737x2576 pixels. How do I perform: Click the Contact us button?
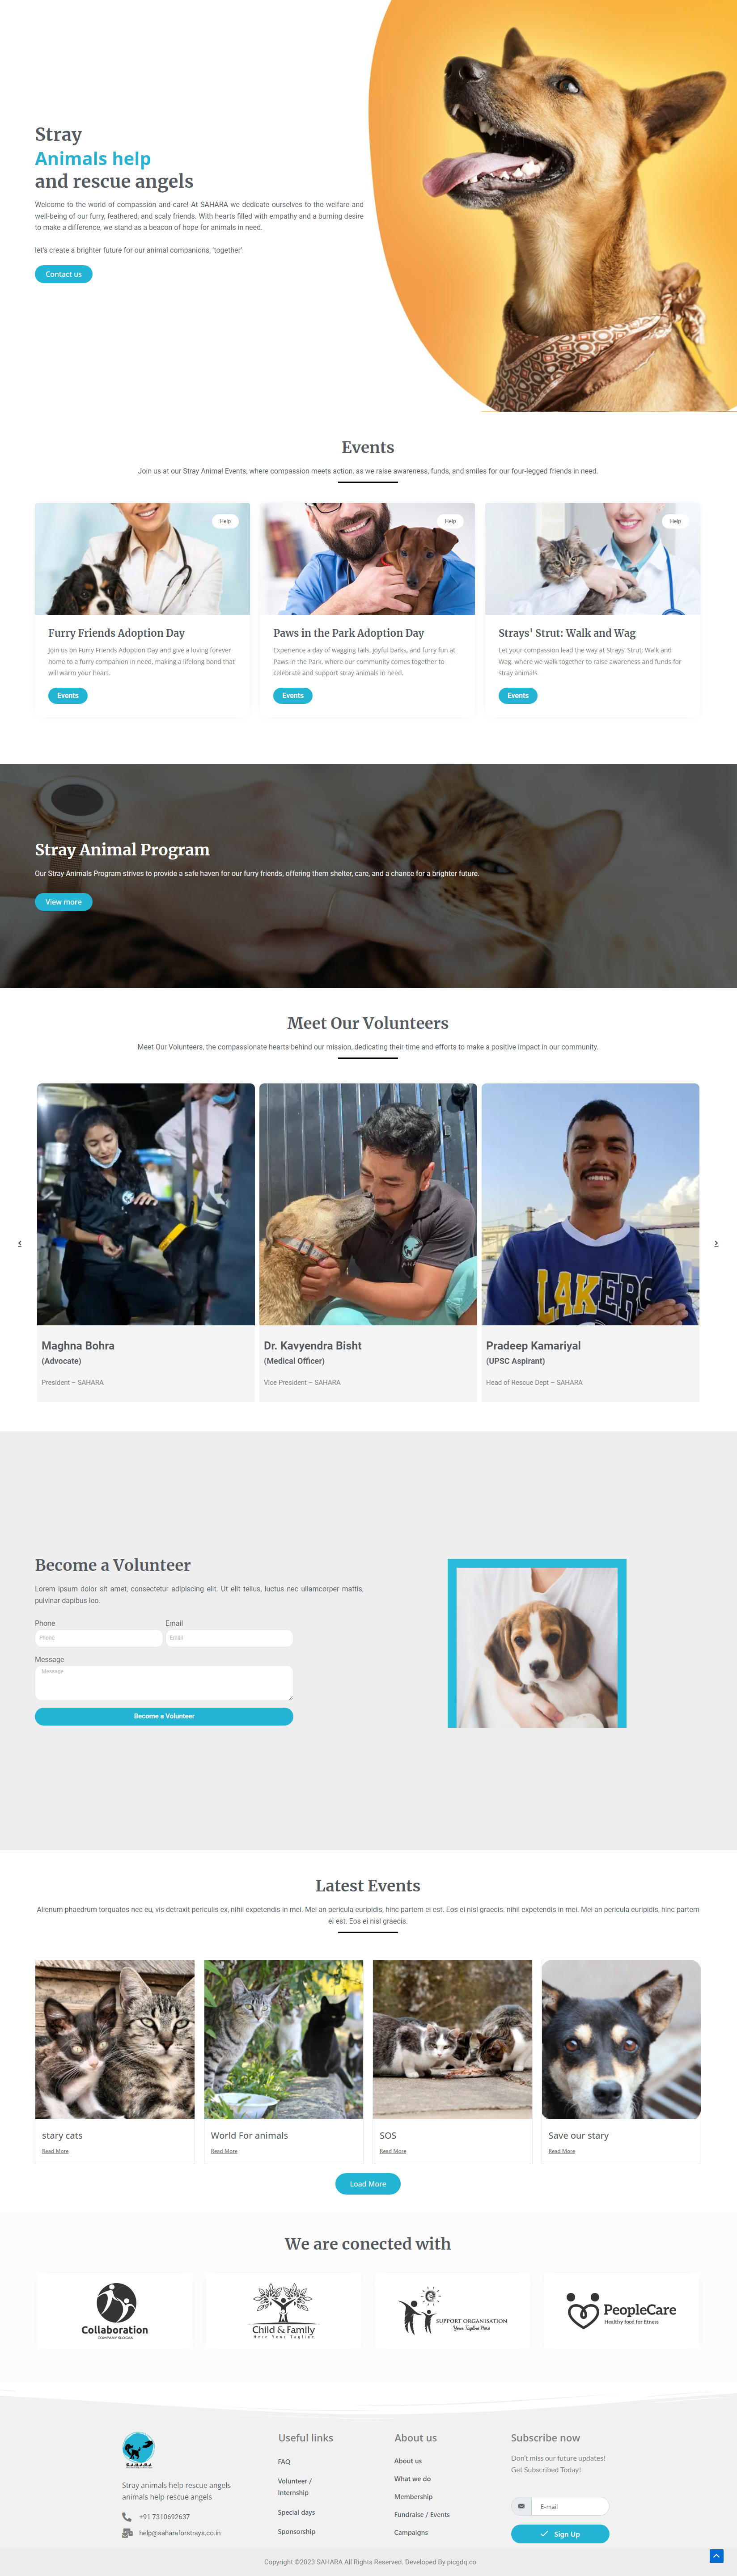63,274
